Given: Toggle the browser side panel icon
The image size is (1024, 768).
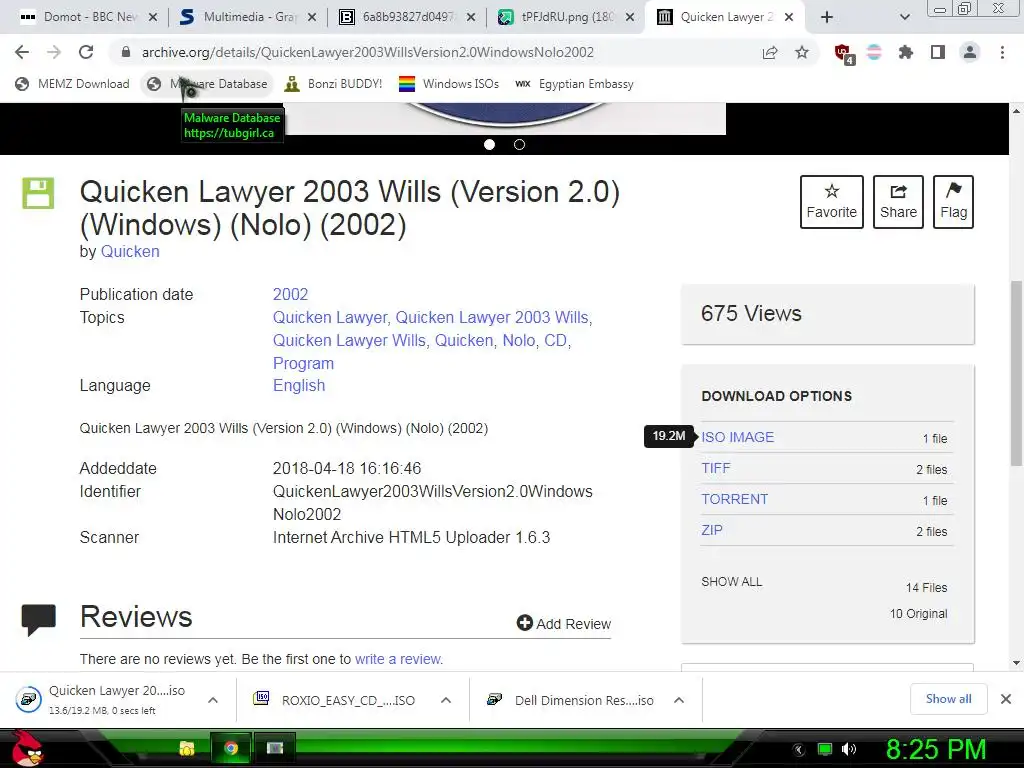Looking at the screenshot, I should click(x=938, y=52).
